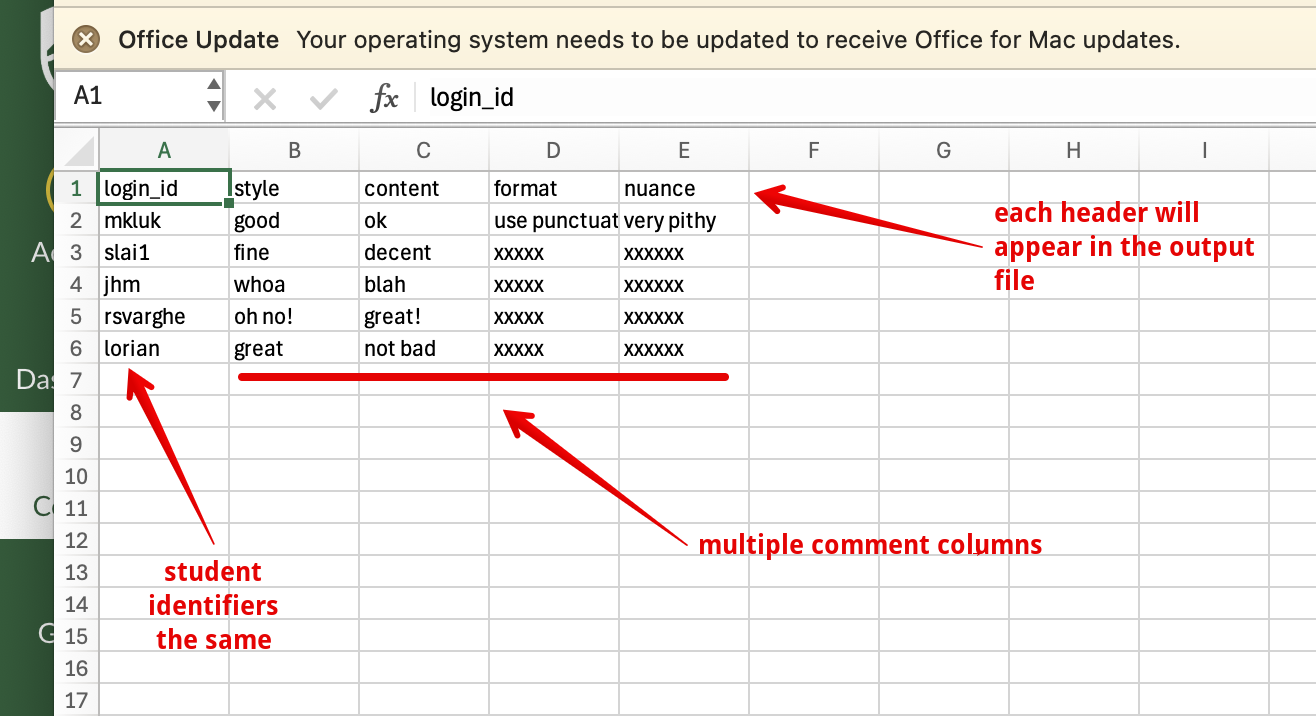The image size is (1316, 716).
Task: Expand the Name Box dropdown arrows
Action: point(213,96)
